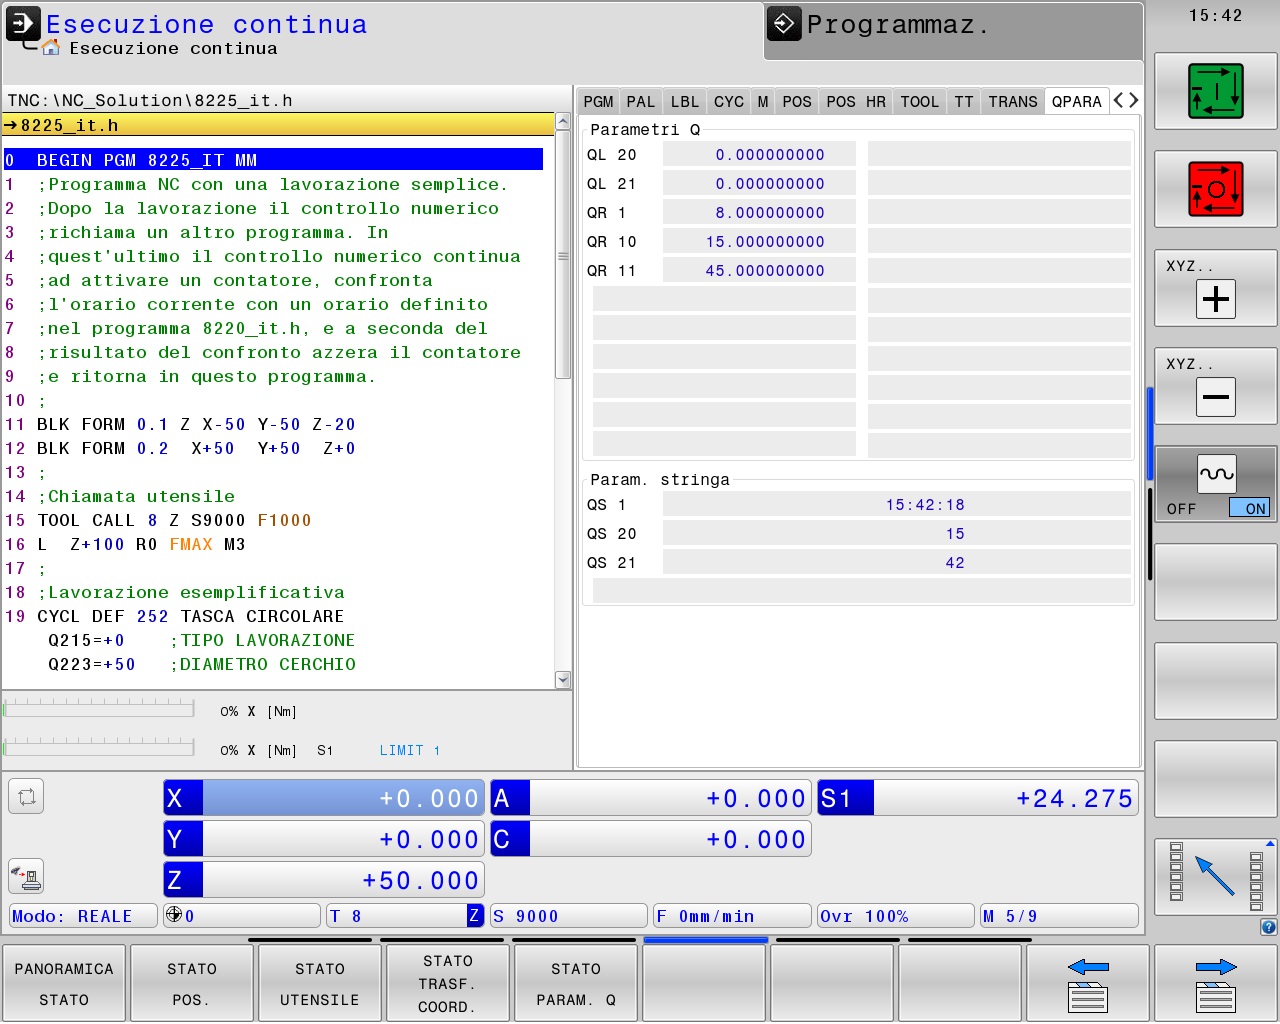Switch to the M tab
The height and width of the screenshot is (1024, 1280).
763,101
